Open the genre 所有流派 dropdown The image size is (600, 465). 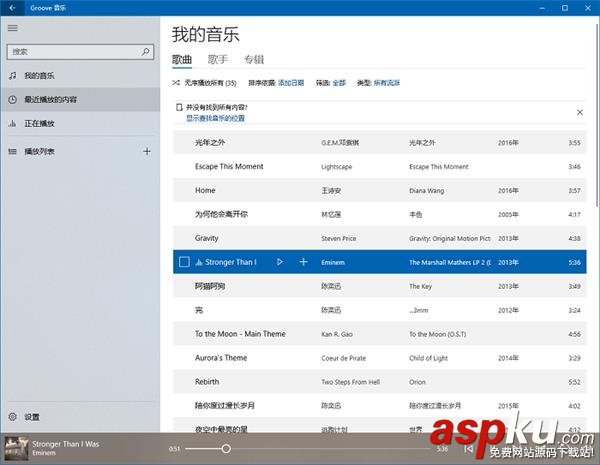[386, 83]
